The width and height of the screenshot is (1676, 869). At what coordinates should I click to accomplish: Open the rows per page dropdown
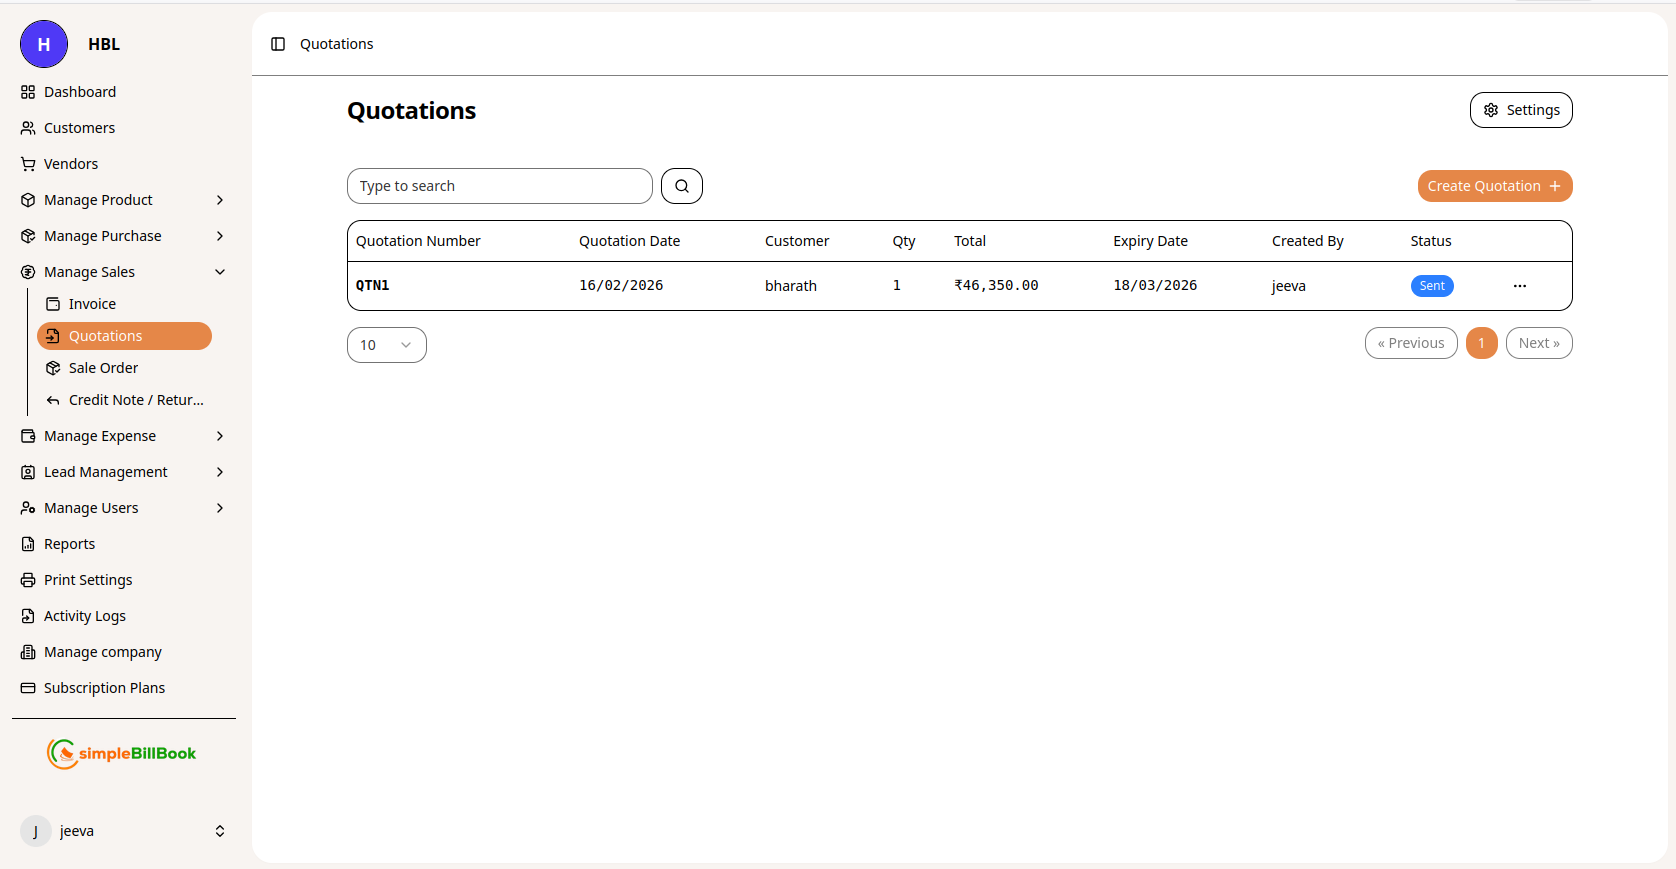point(386,345)
